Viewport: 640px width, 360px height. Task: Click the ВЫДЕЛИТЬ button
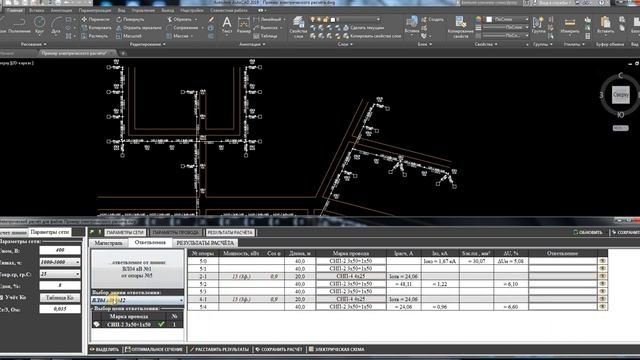pyautogui.click(x=104, y=349)
